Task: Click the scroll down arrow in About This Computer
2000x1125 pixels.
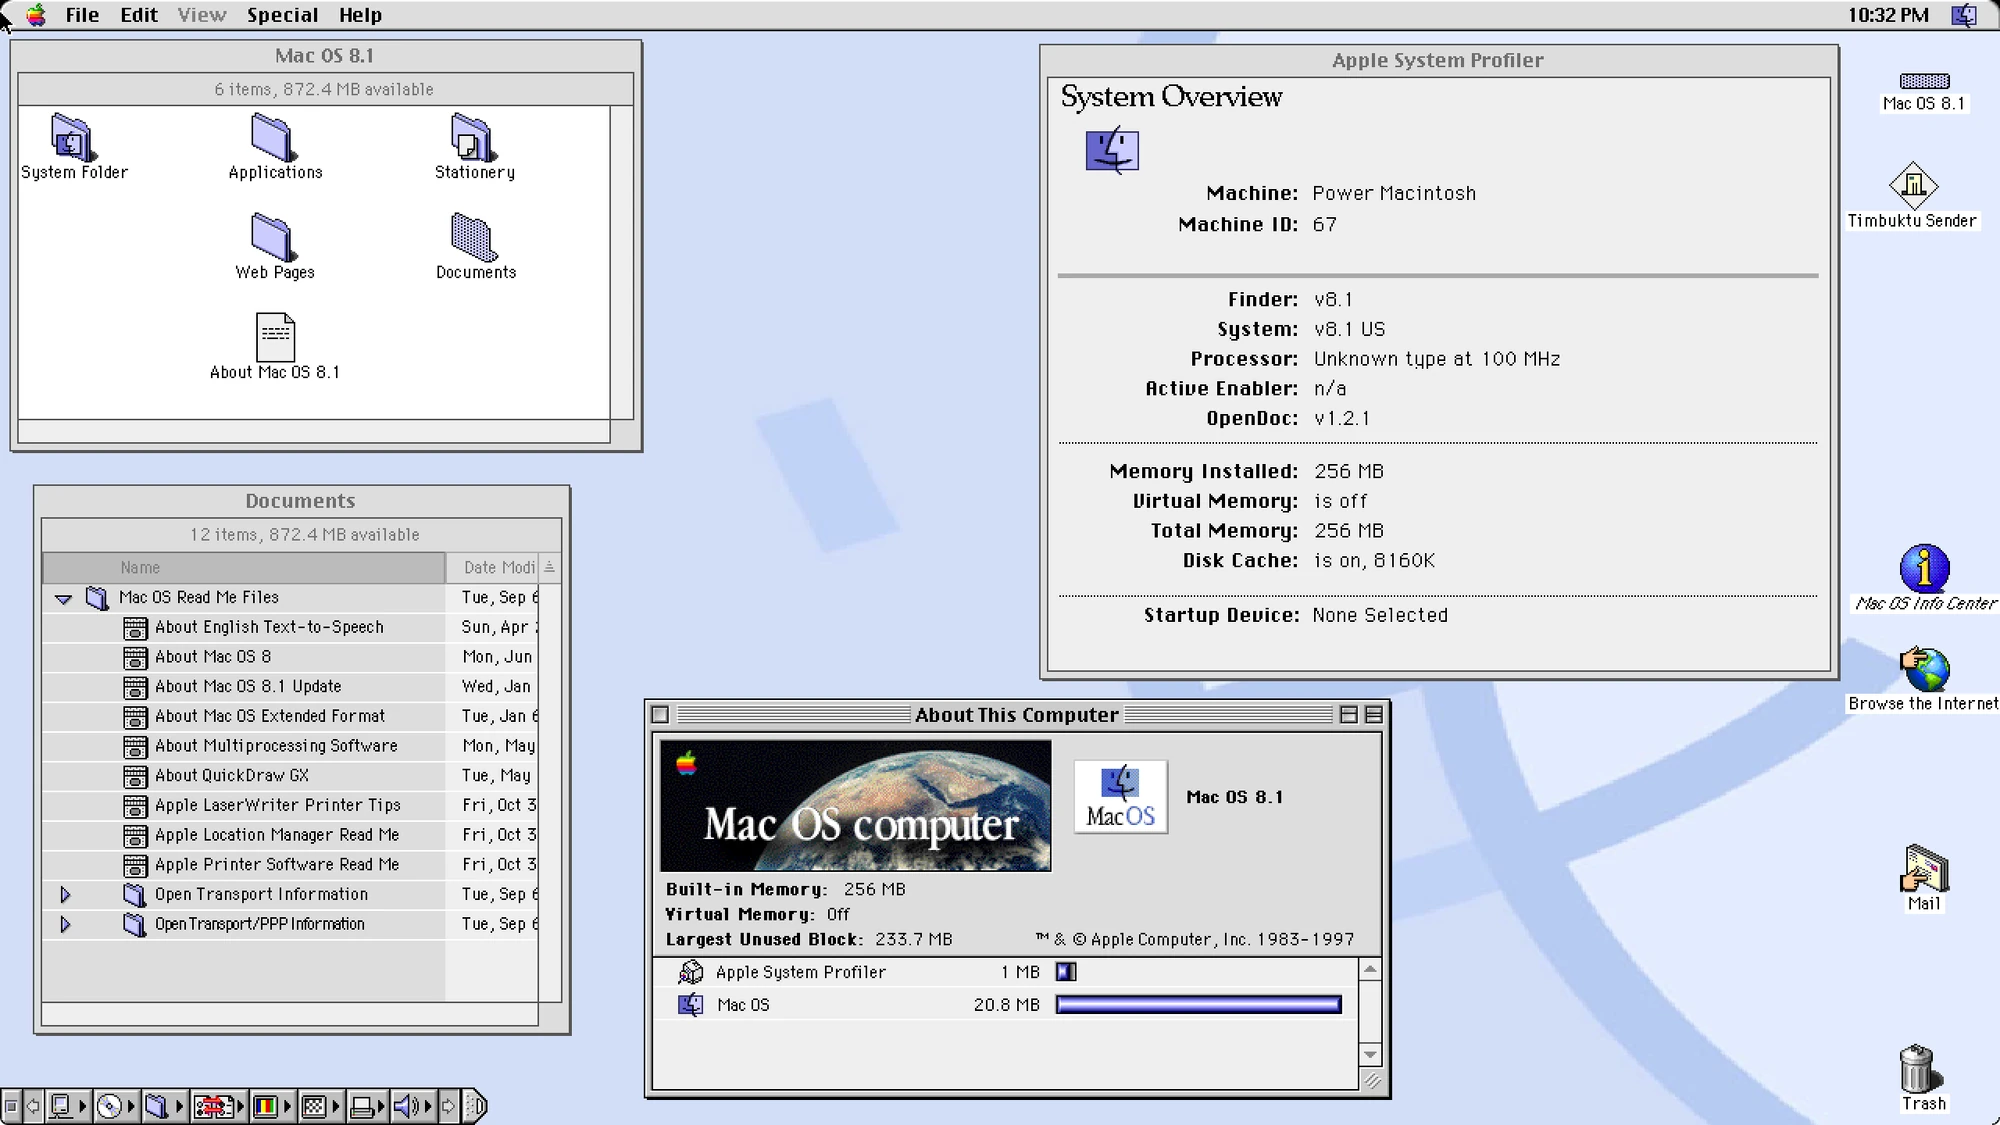Action: click(x=1371, y=1053)
